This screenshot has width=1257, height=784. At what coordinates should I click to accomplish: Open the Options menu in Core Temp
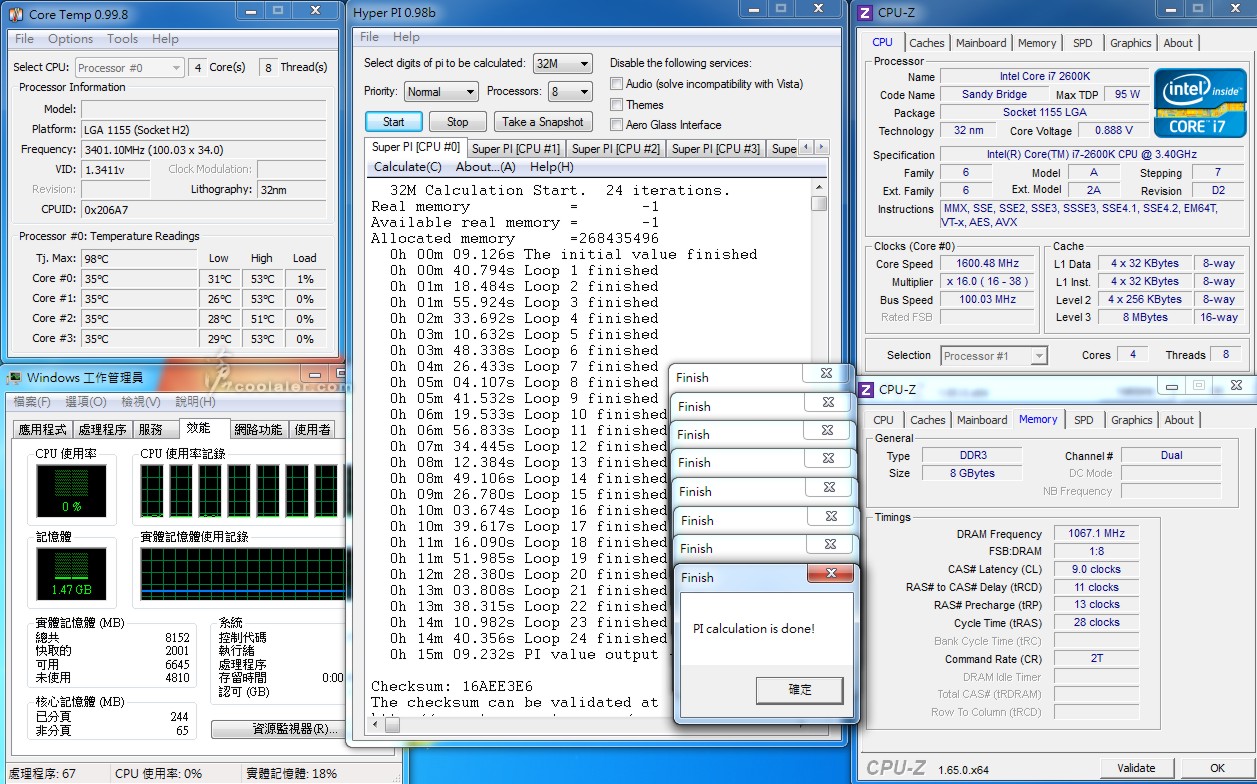pyautogui.click(x=71, y=39)
